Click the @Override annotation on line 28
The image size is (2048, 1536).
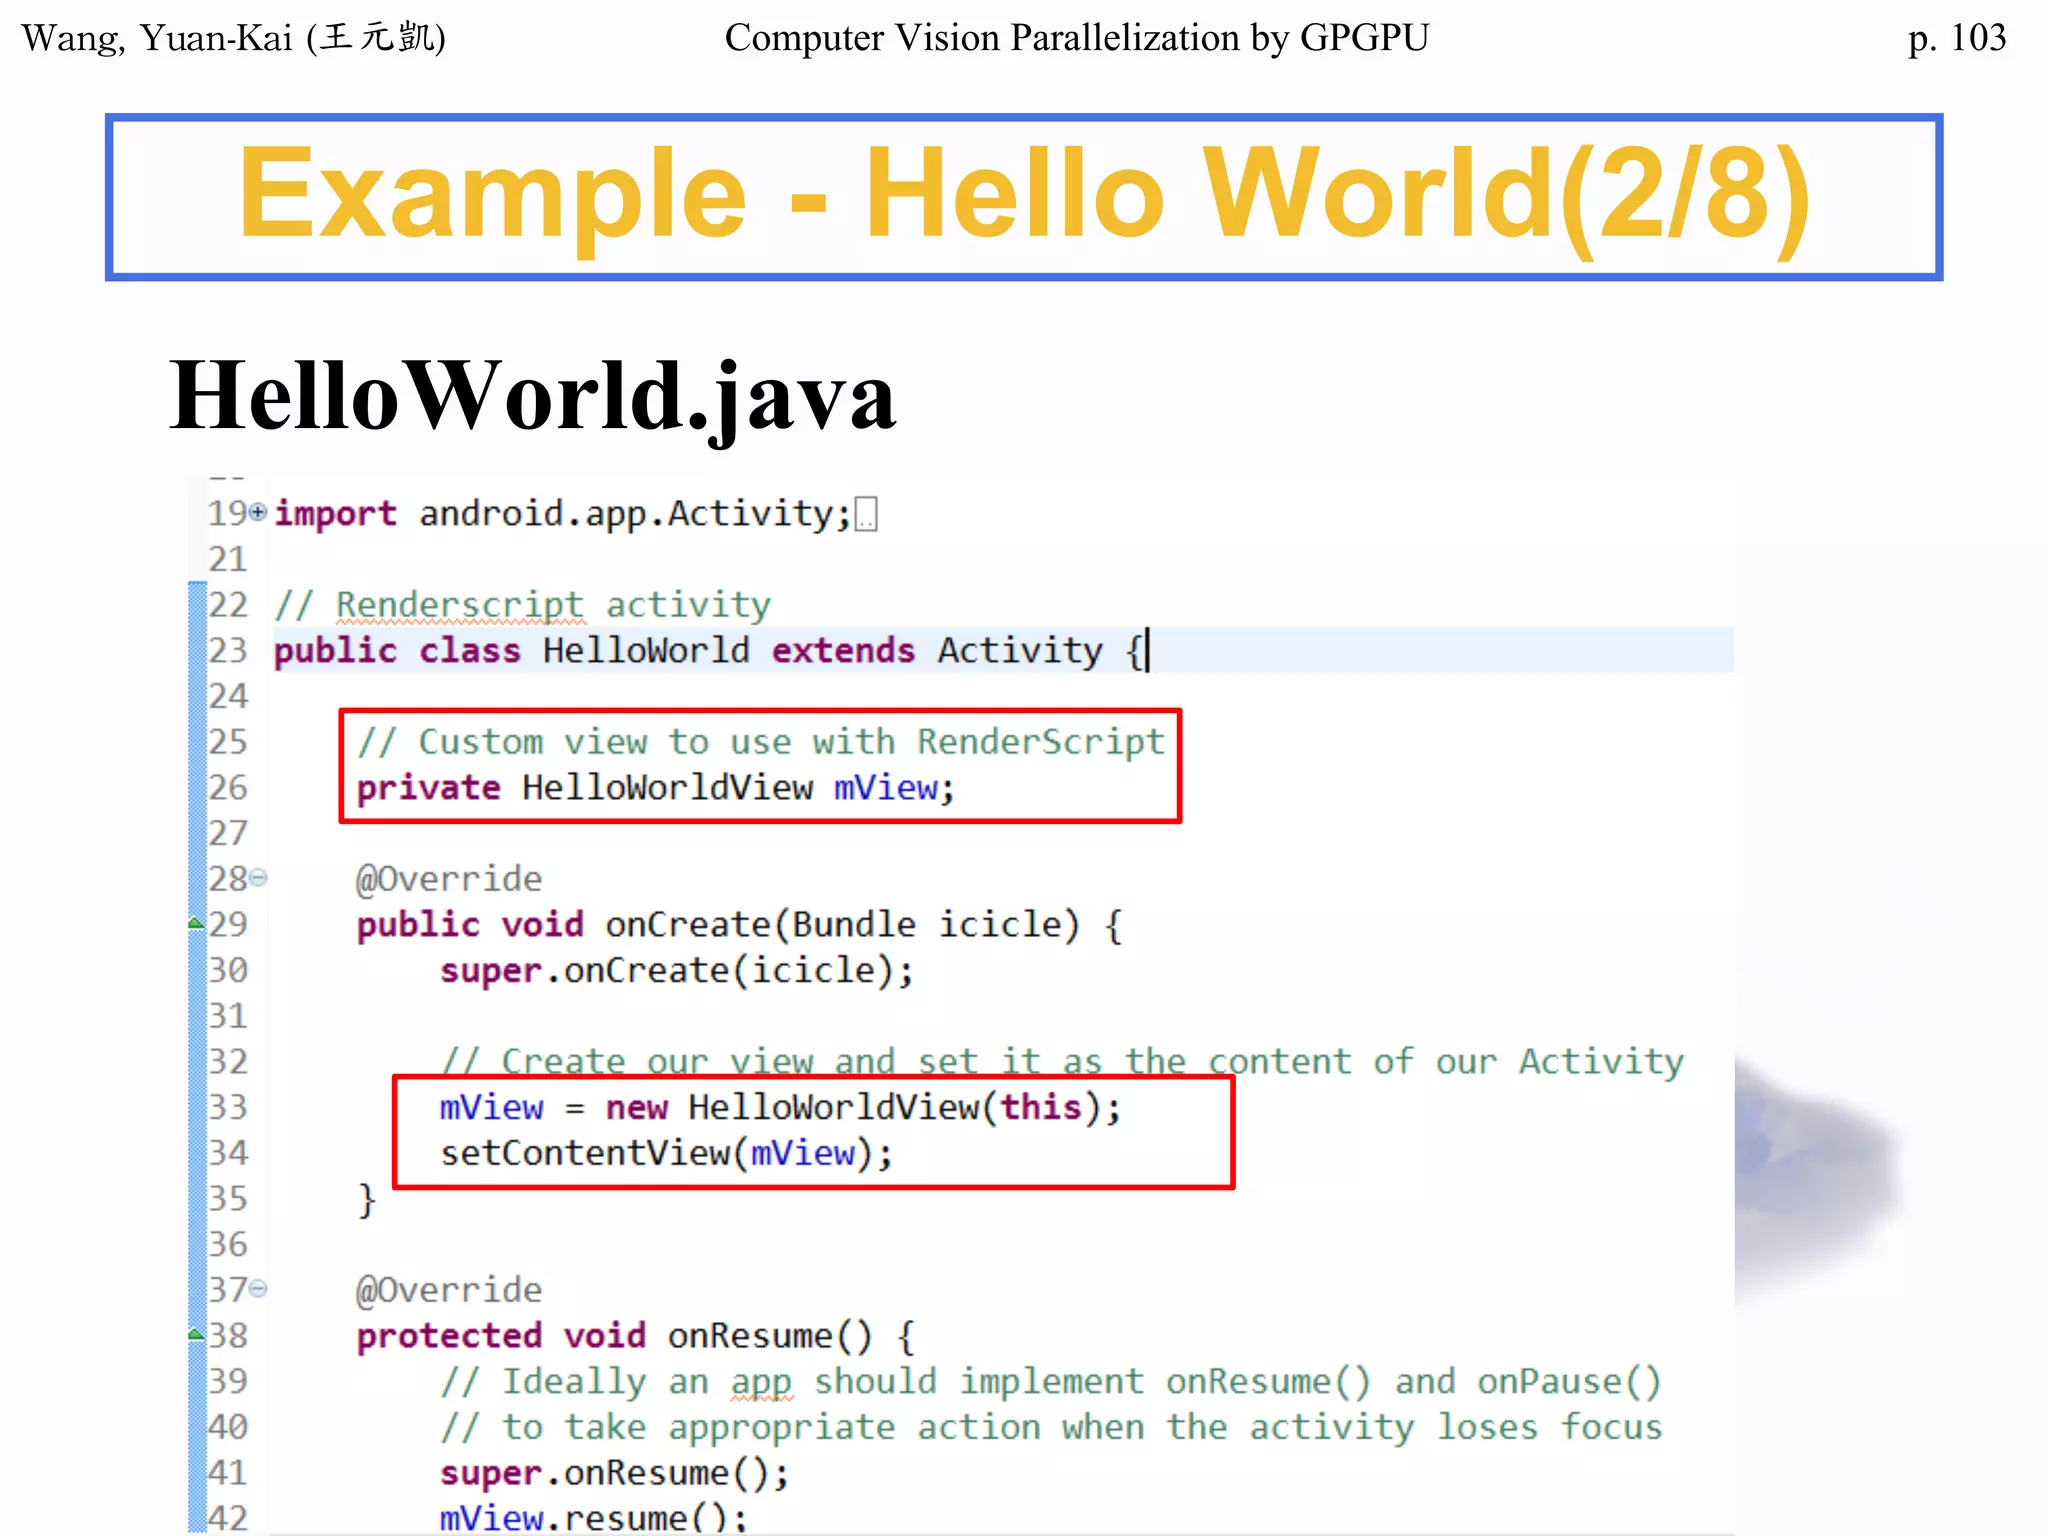(449, 879)
